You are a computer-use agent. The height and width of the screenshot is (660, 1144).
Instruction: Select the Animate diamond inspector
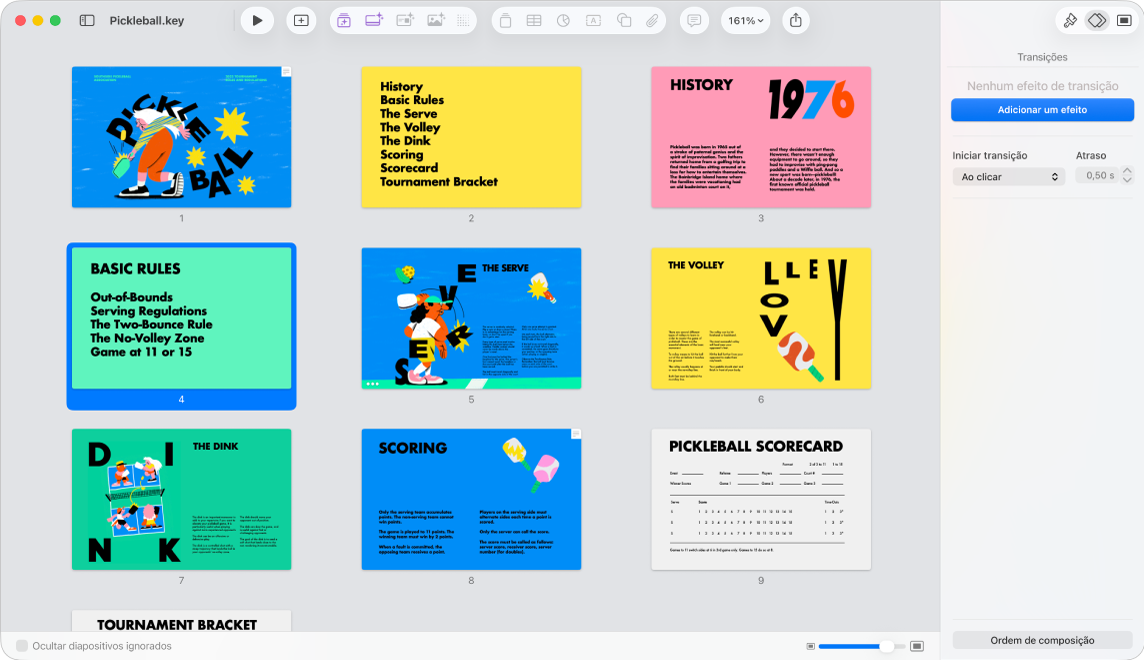pos(1097,20)
